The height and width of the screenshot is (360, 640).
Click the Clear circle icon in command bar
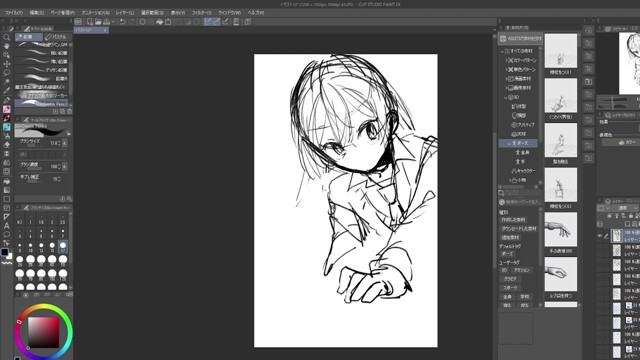142,22
